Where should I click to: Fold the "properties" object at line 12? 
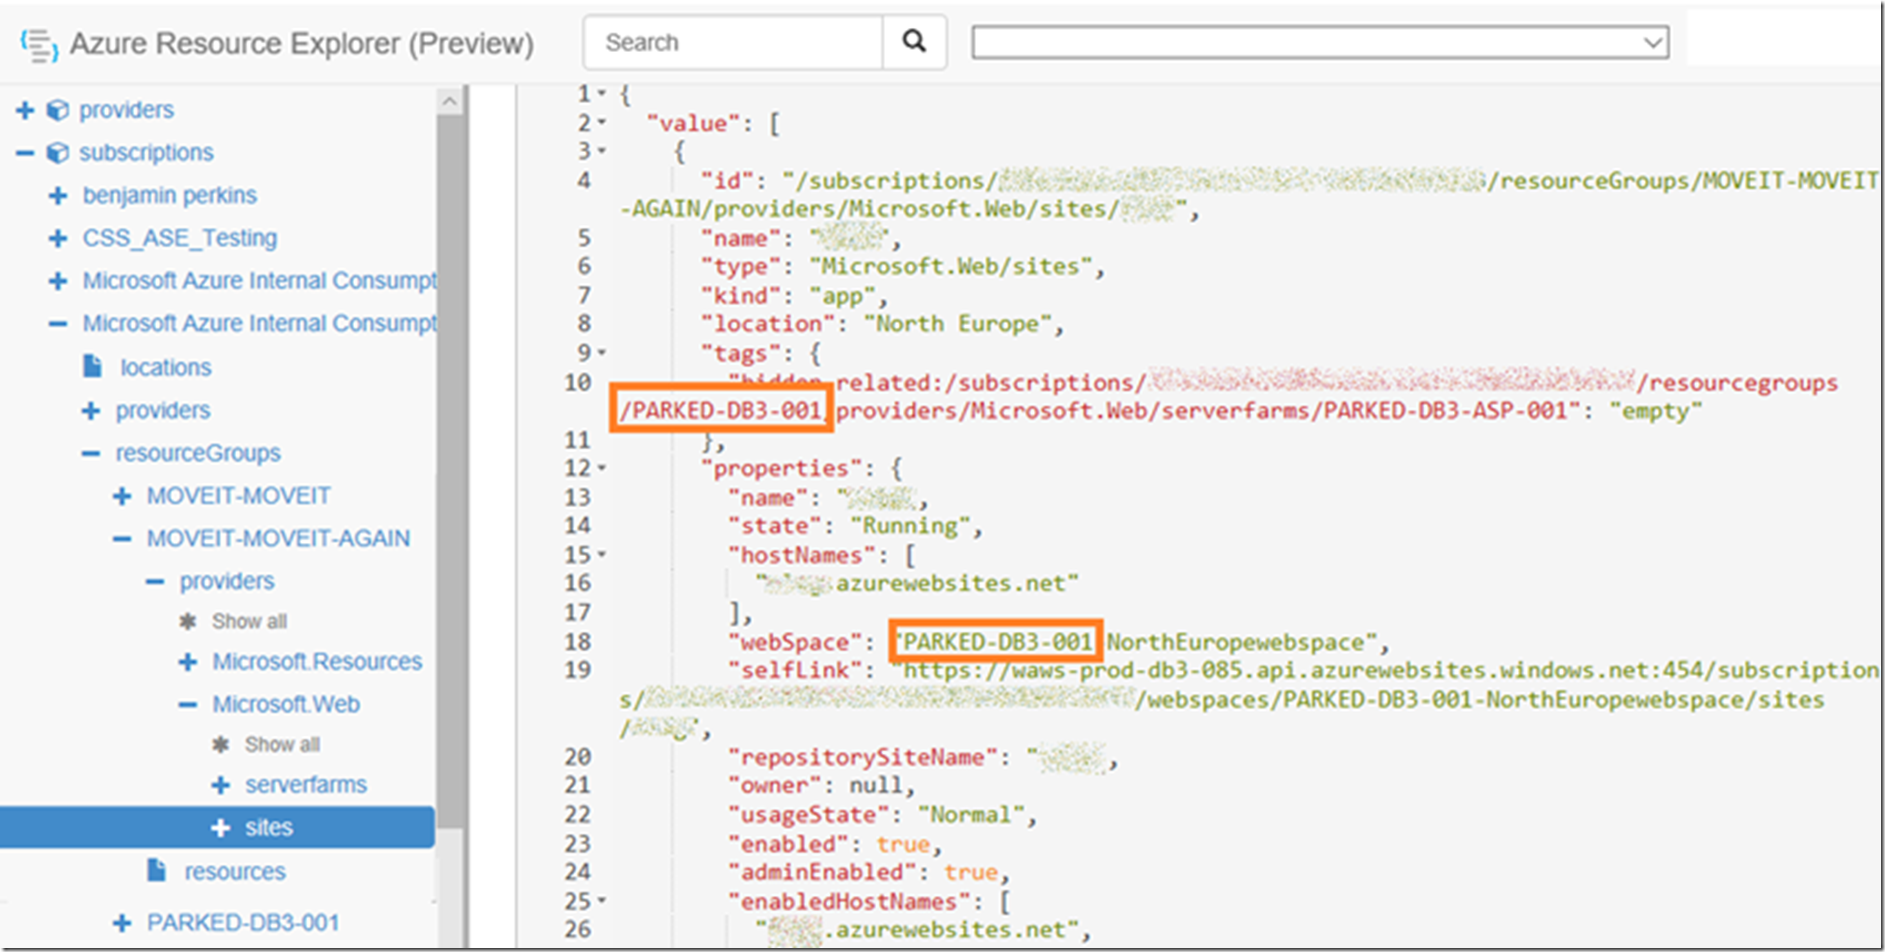pyautogui.click(x=601, y=468)
